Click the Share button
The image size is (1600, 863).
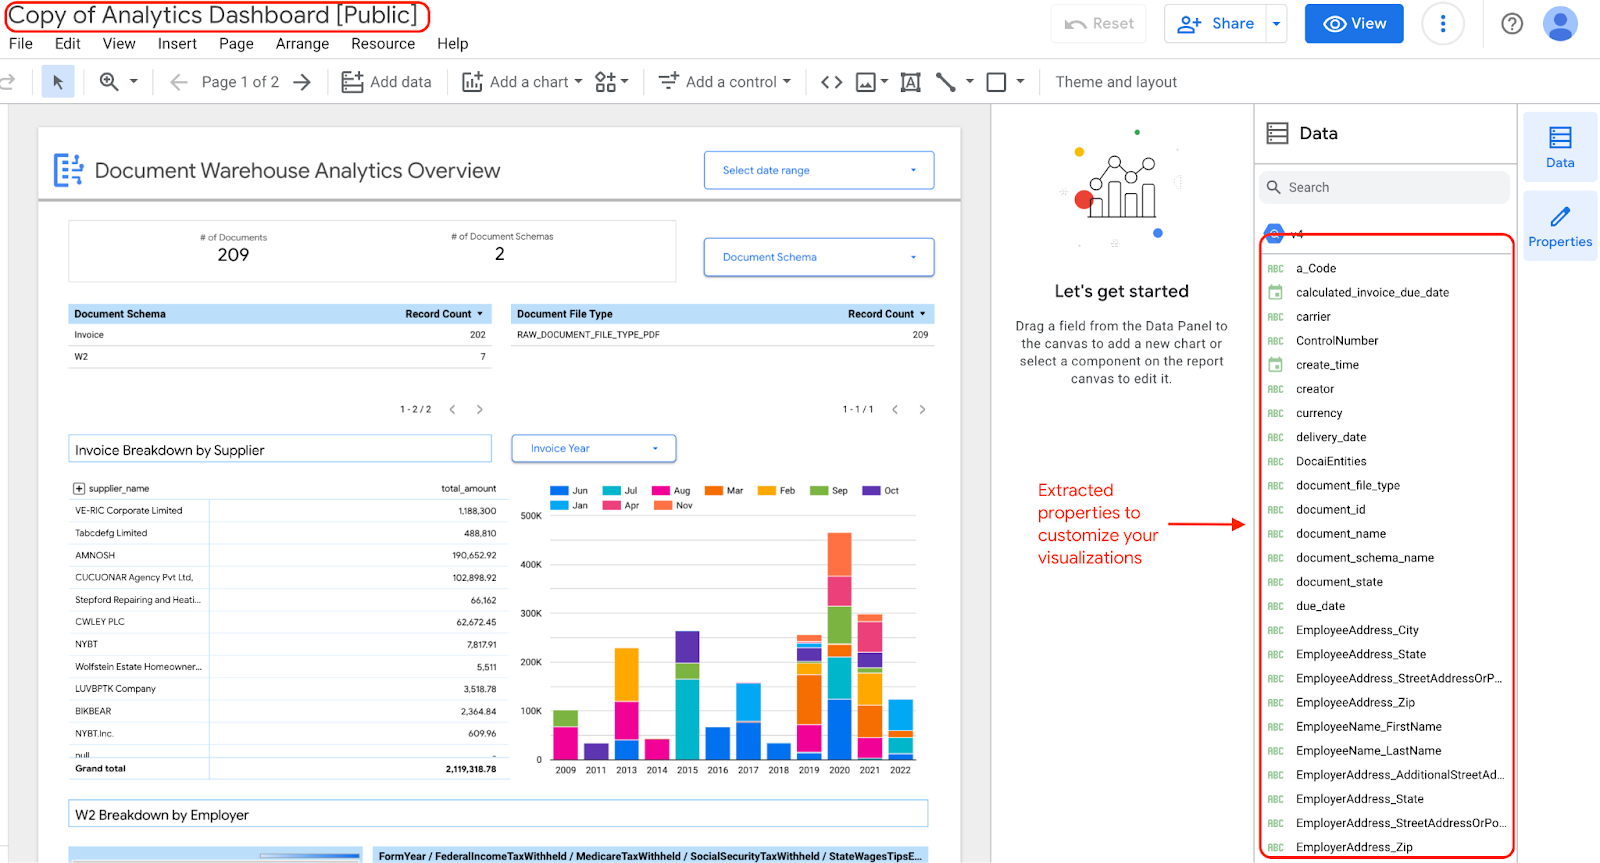point(1217,24)
